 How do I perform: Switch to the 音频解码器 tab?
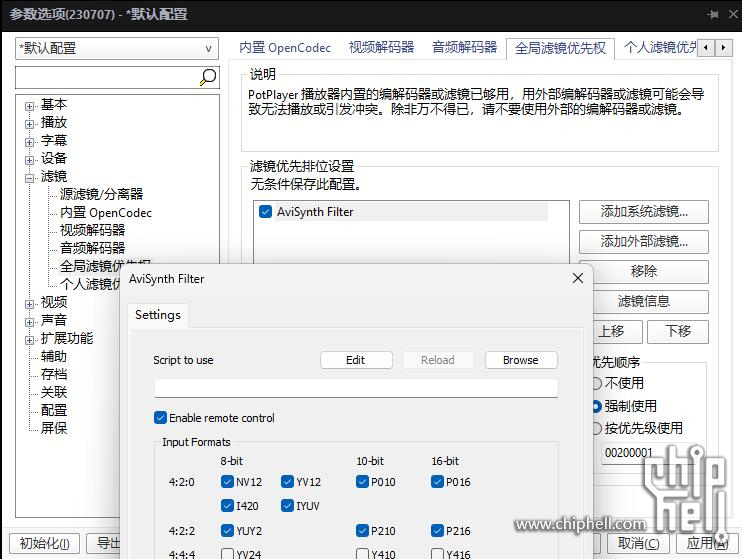coord(464,47)
